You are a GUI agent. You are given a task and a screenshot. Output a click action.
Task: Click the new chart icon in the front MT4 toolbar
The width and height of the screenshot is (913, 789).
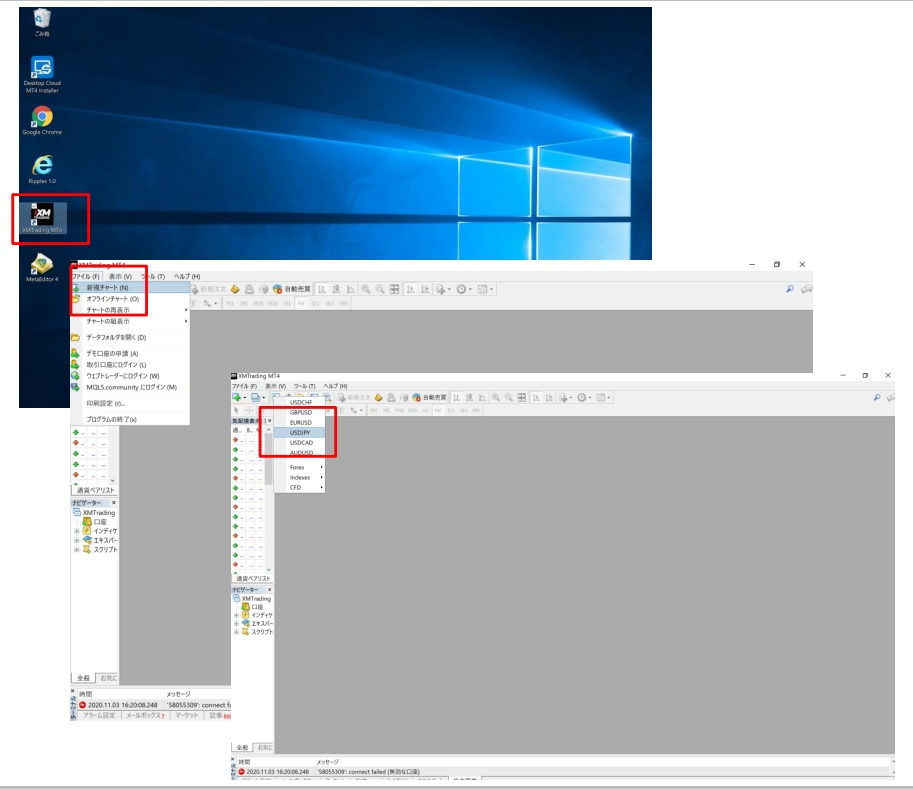click(237, 398)
